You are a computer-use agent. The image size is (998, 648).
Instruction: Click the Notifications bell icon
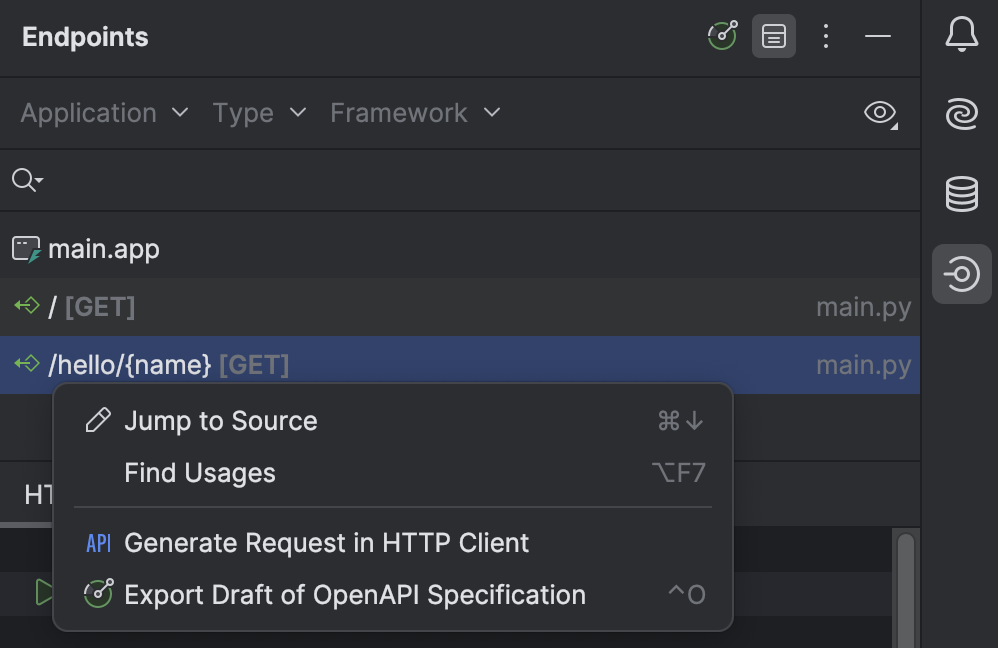(x=961, y=33)
